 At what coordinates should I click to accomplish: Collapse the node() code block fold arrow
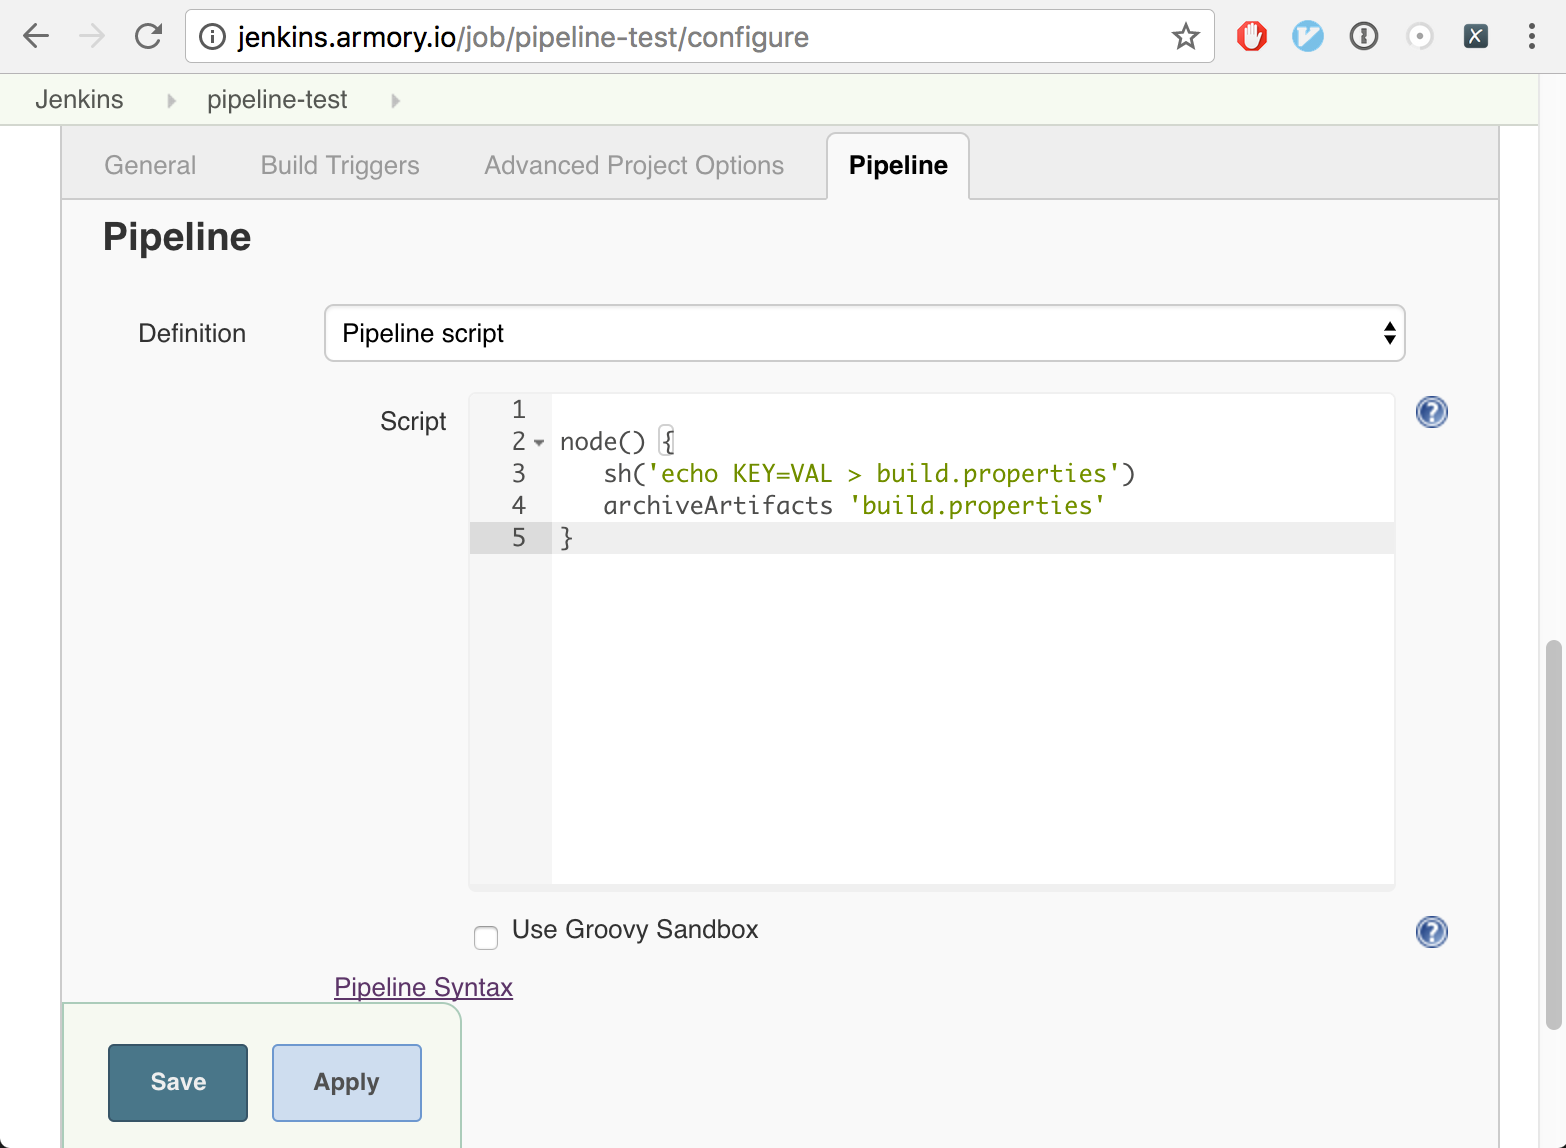(539, 442)
